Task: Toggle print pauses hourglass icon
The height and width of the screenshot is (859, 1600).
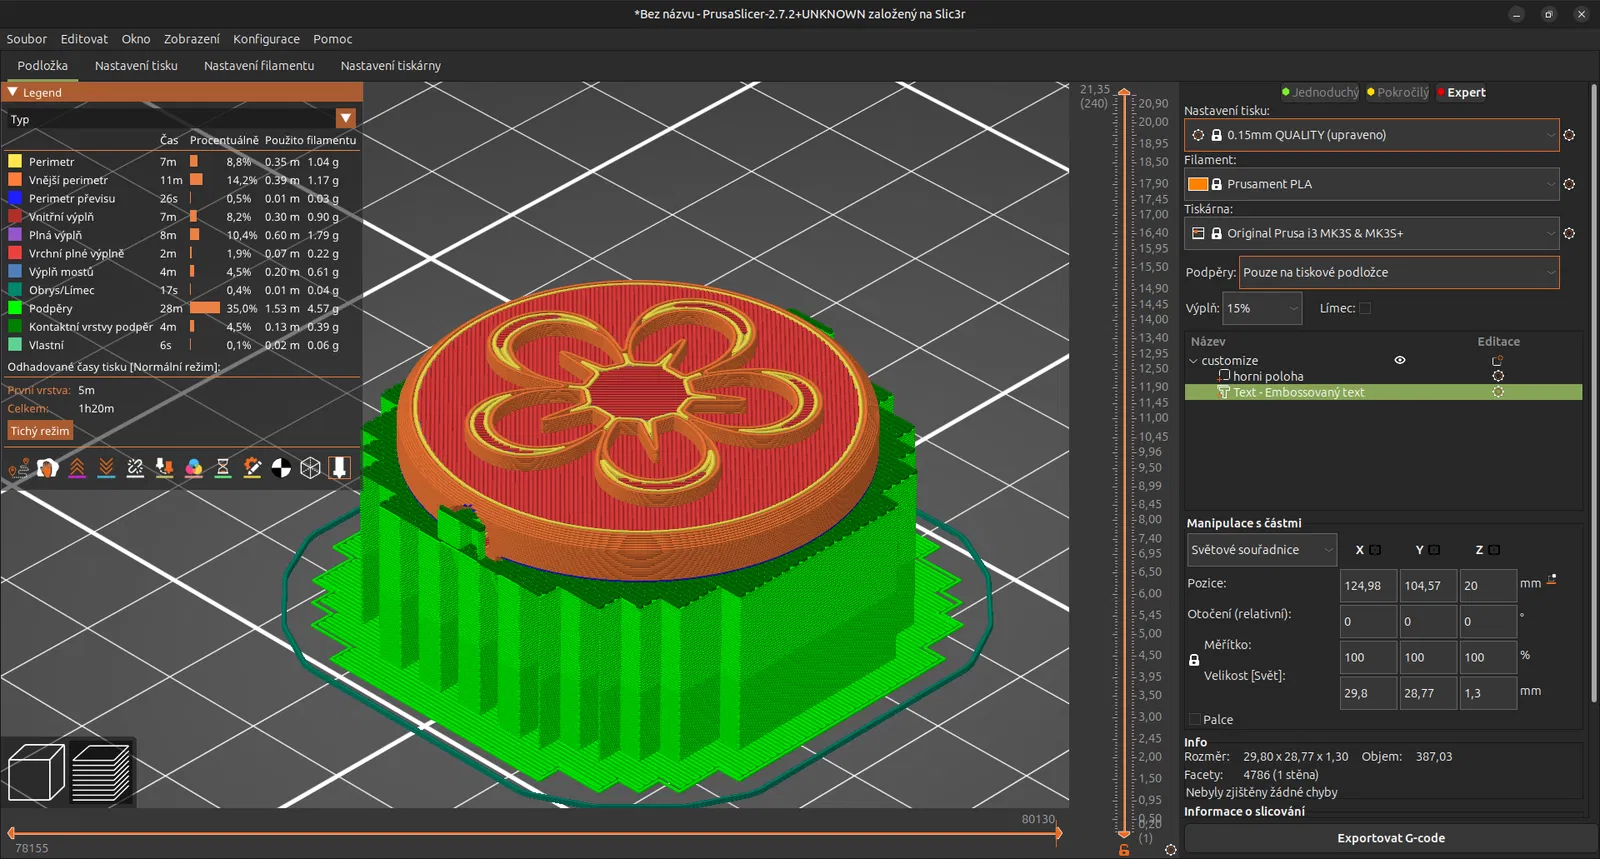Action: coord(223,468)
